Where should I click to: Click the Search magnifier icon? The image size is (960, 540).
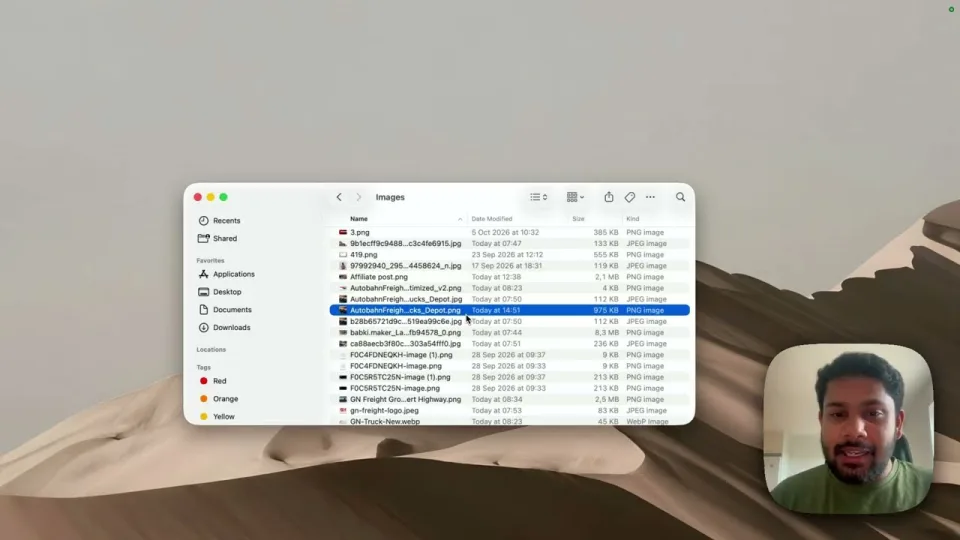click(x=680, y=197)
